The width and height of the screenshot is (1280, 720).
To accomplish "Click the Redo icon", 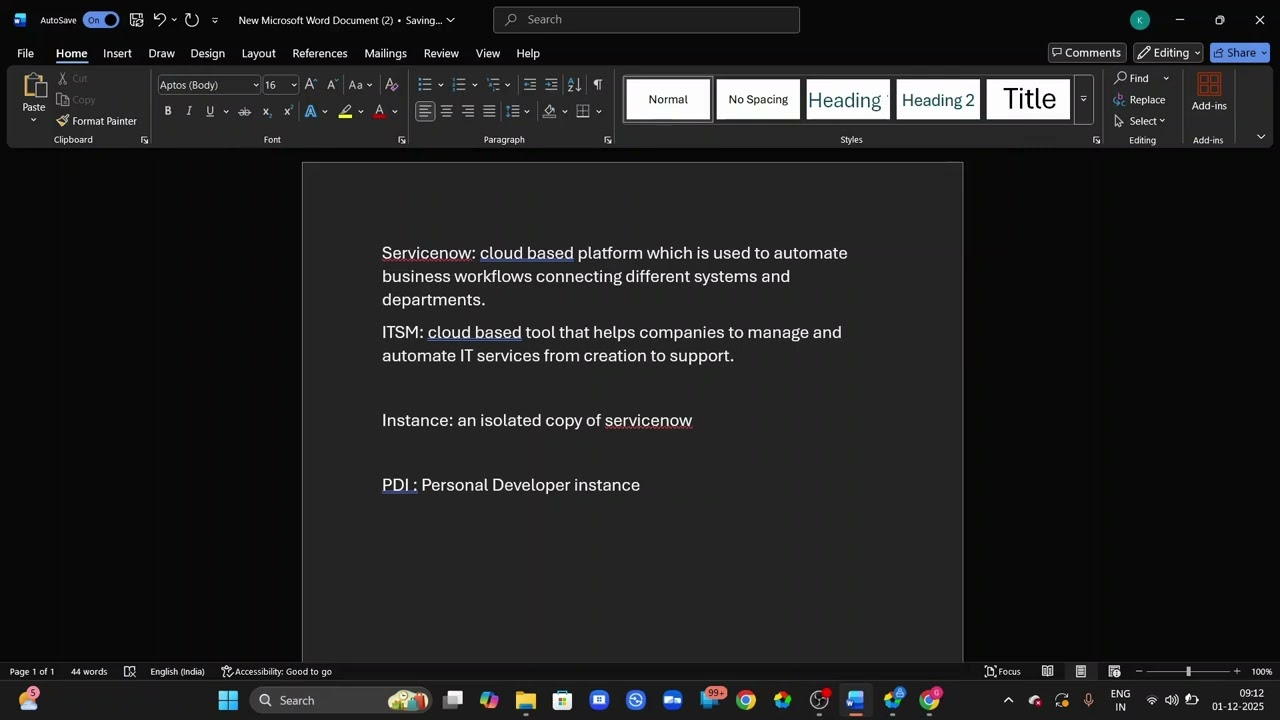I will pos(192,20).
